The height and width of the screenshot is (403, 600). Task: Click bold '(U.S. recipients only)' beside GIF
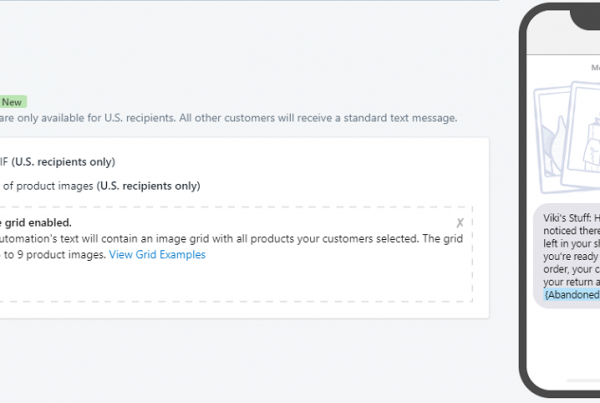(65, 161)
